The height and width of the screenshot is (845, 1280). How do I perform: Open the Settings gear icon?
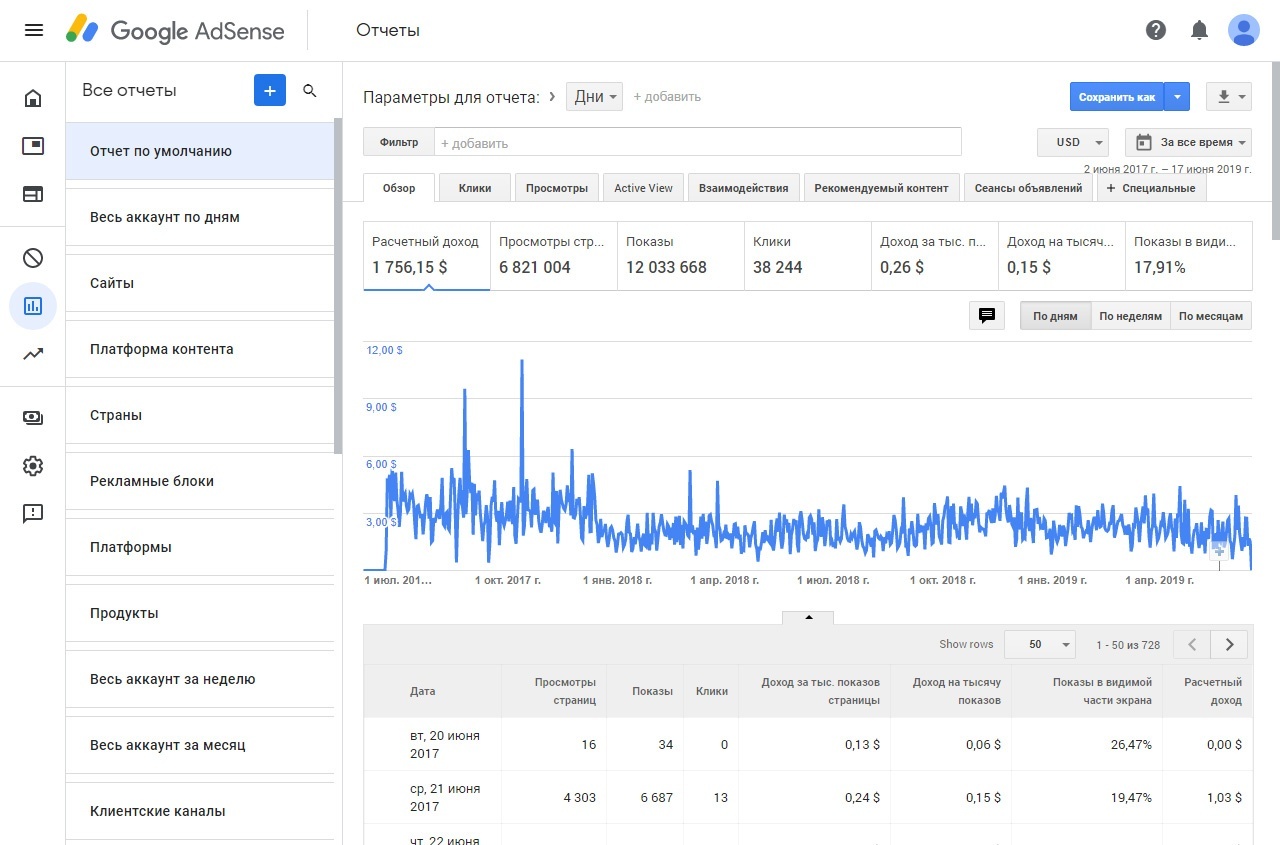(33, 466)
